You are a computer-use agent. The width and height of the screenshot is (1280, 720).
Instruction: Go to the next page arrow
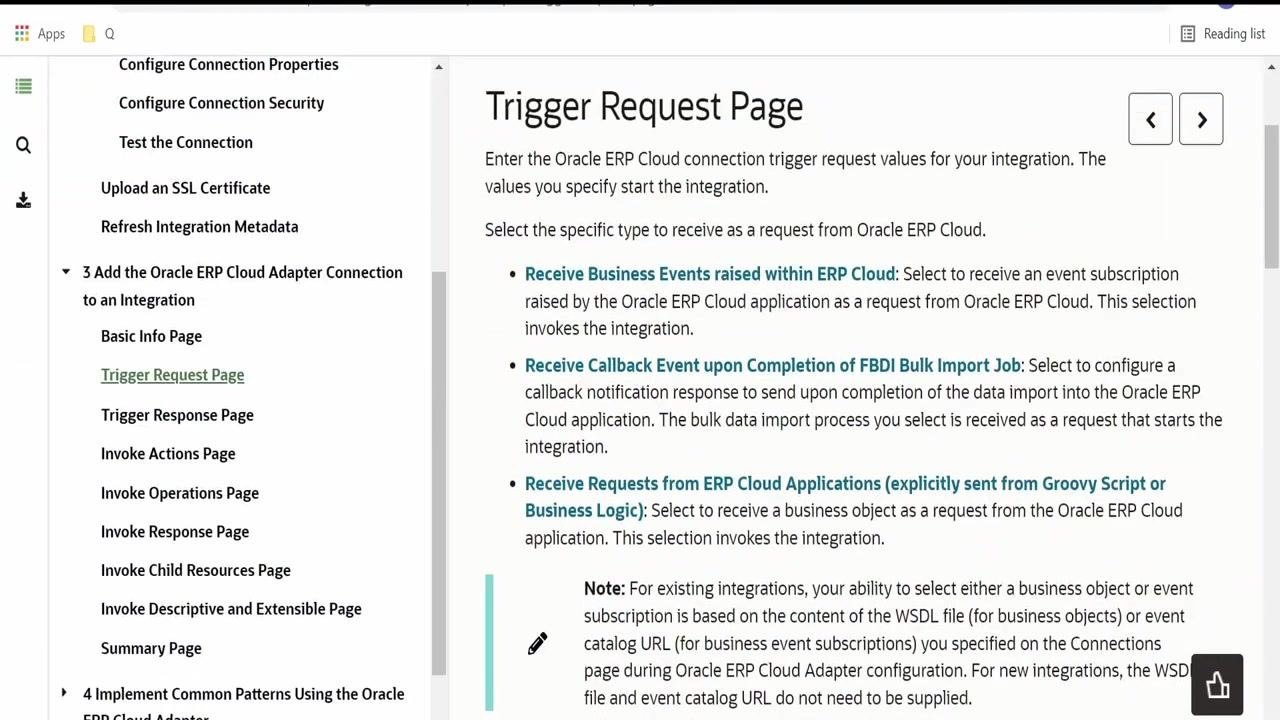click(1201, 120)
